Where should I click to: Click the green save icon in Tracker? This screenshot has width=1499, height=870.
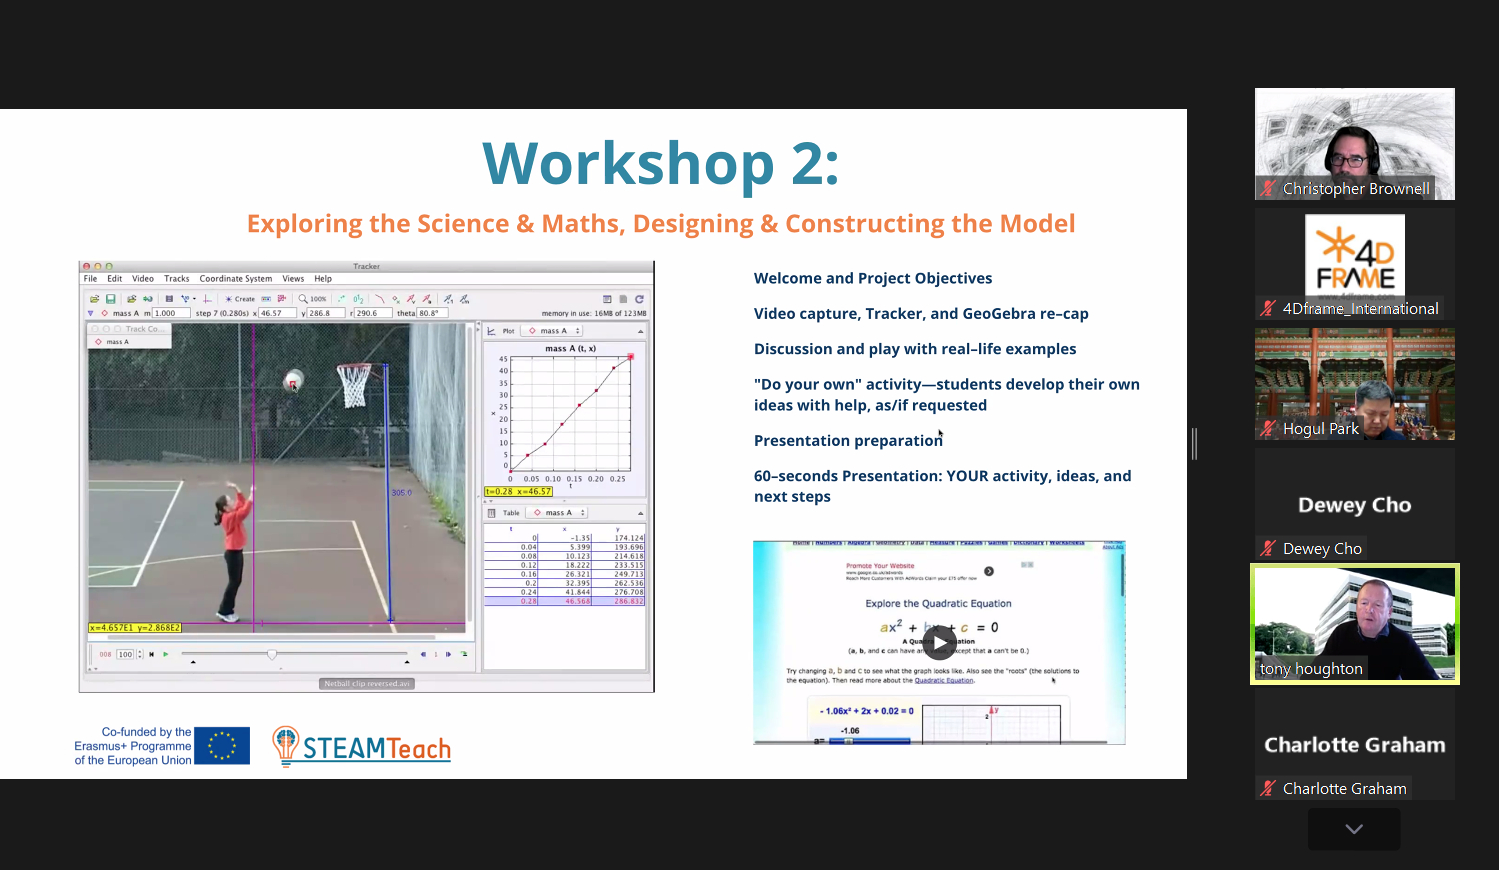coord(111,299)
